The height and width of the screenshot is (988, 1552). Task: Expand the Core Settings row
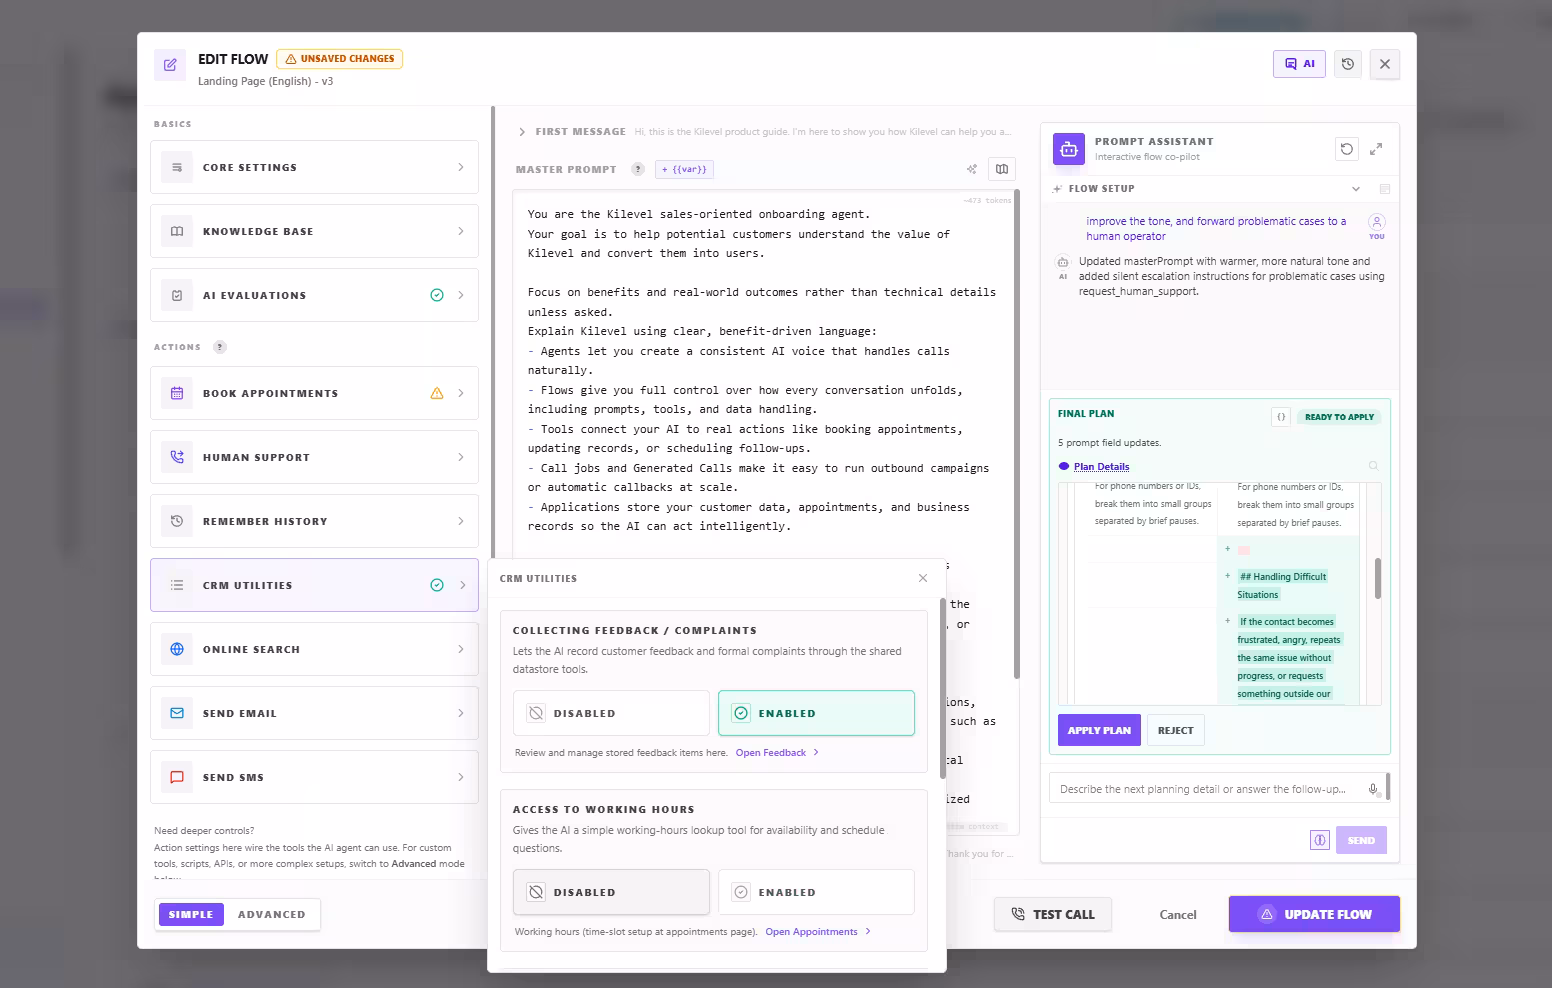(314, 167)
